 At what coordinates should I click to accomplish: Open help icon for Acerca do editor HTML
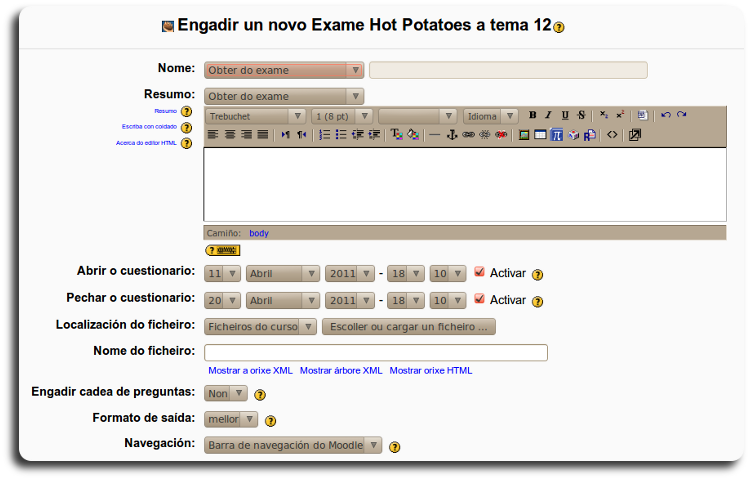(187, 143)
